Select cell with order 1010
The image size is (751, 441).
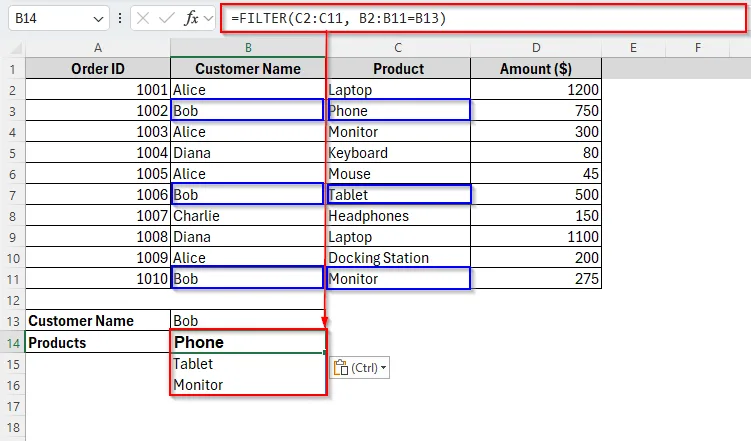(98, 279)
